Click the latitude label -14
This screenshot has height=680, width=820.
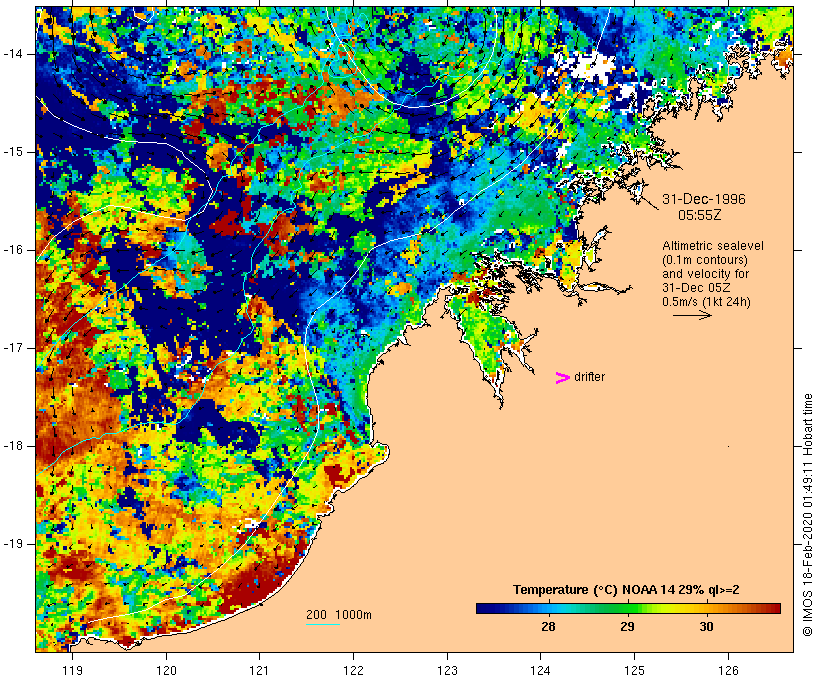click(13, 53)
